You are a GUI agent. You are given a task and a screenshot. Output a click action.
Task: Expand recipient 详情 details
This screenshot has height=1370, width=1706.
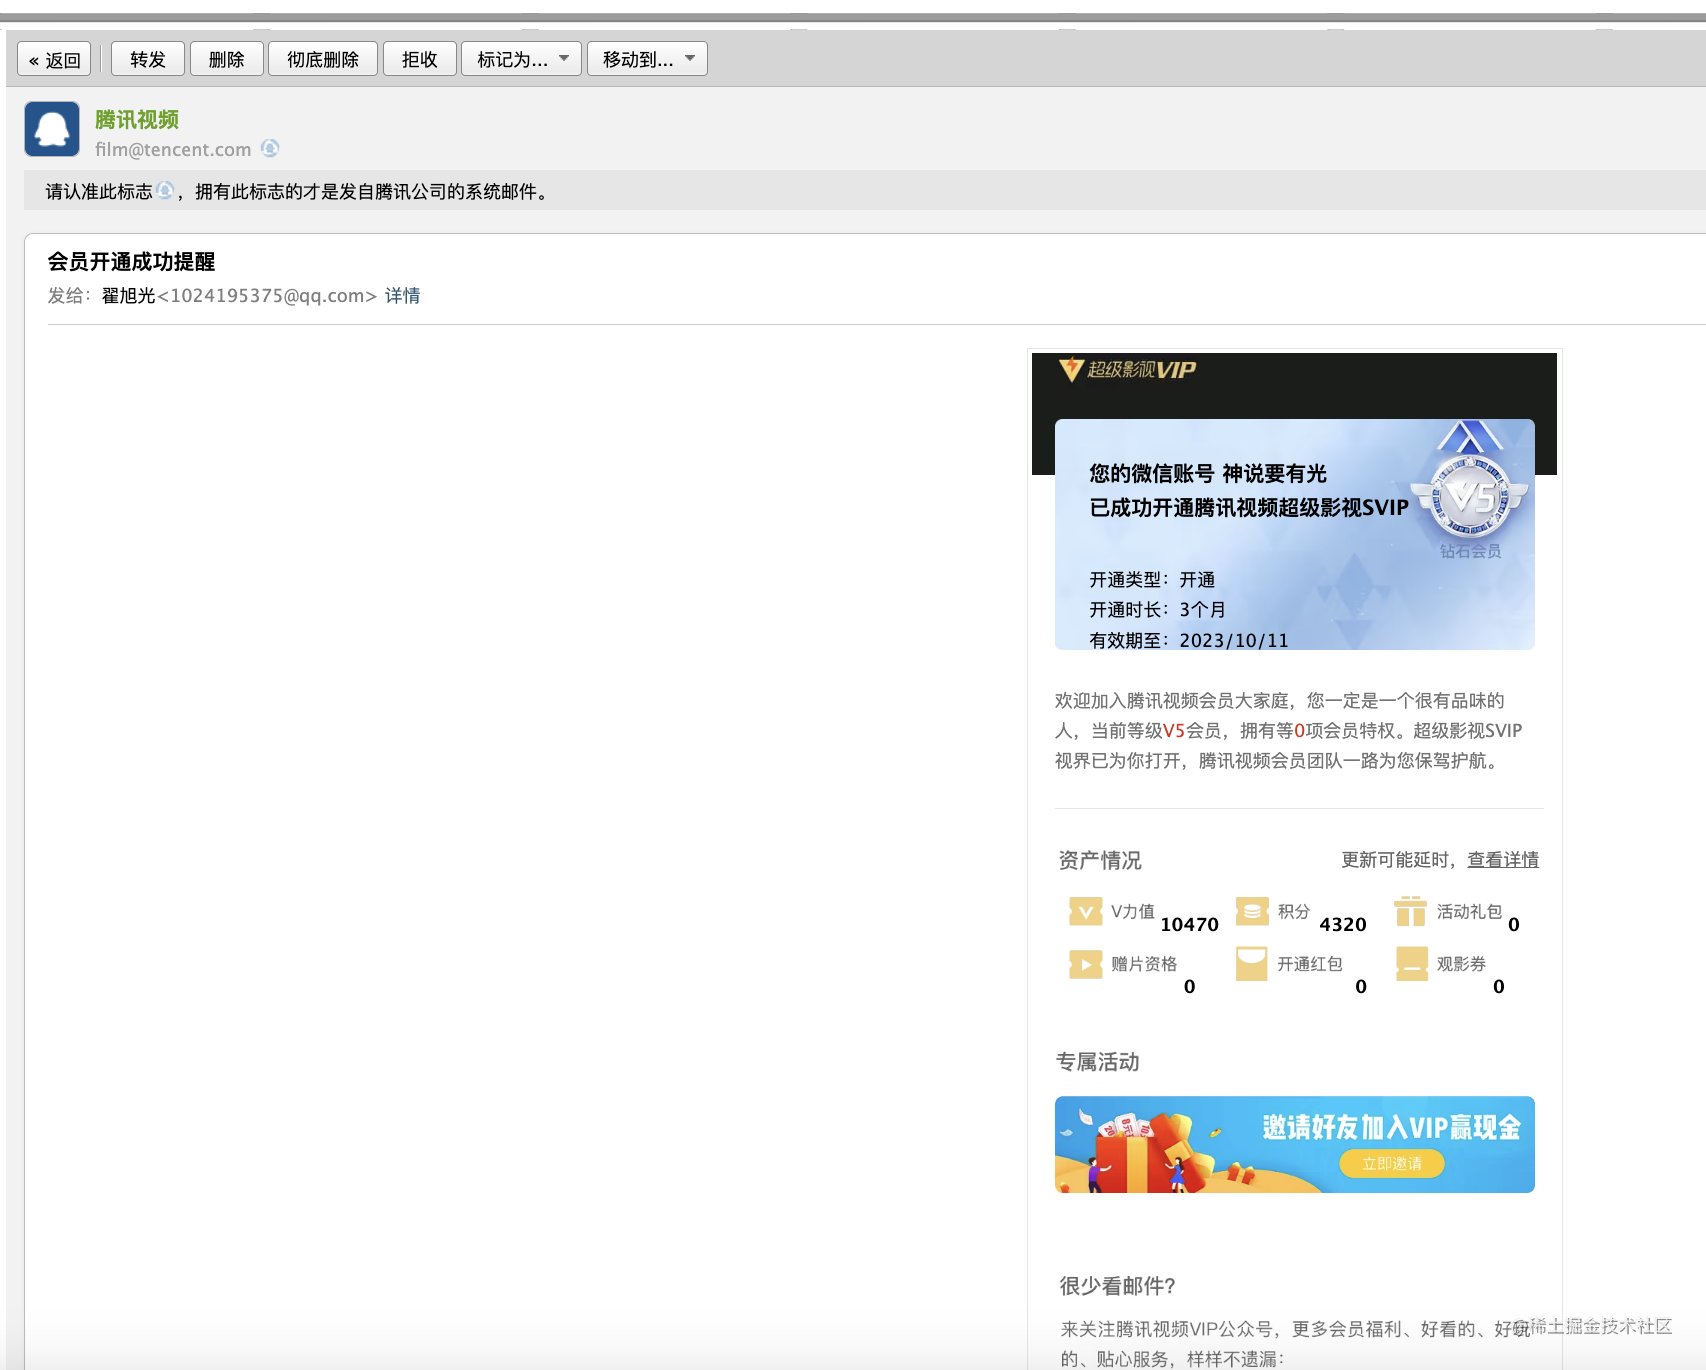[402, 296]
